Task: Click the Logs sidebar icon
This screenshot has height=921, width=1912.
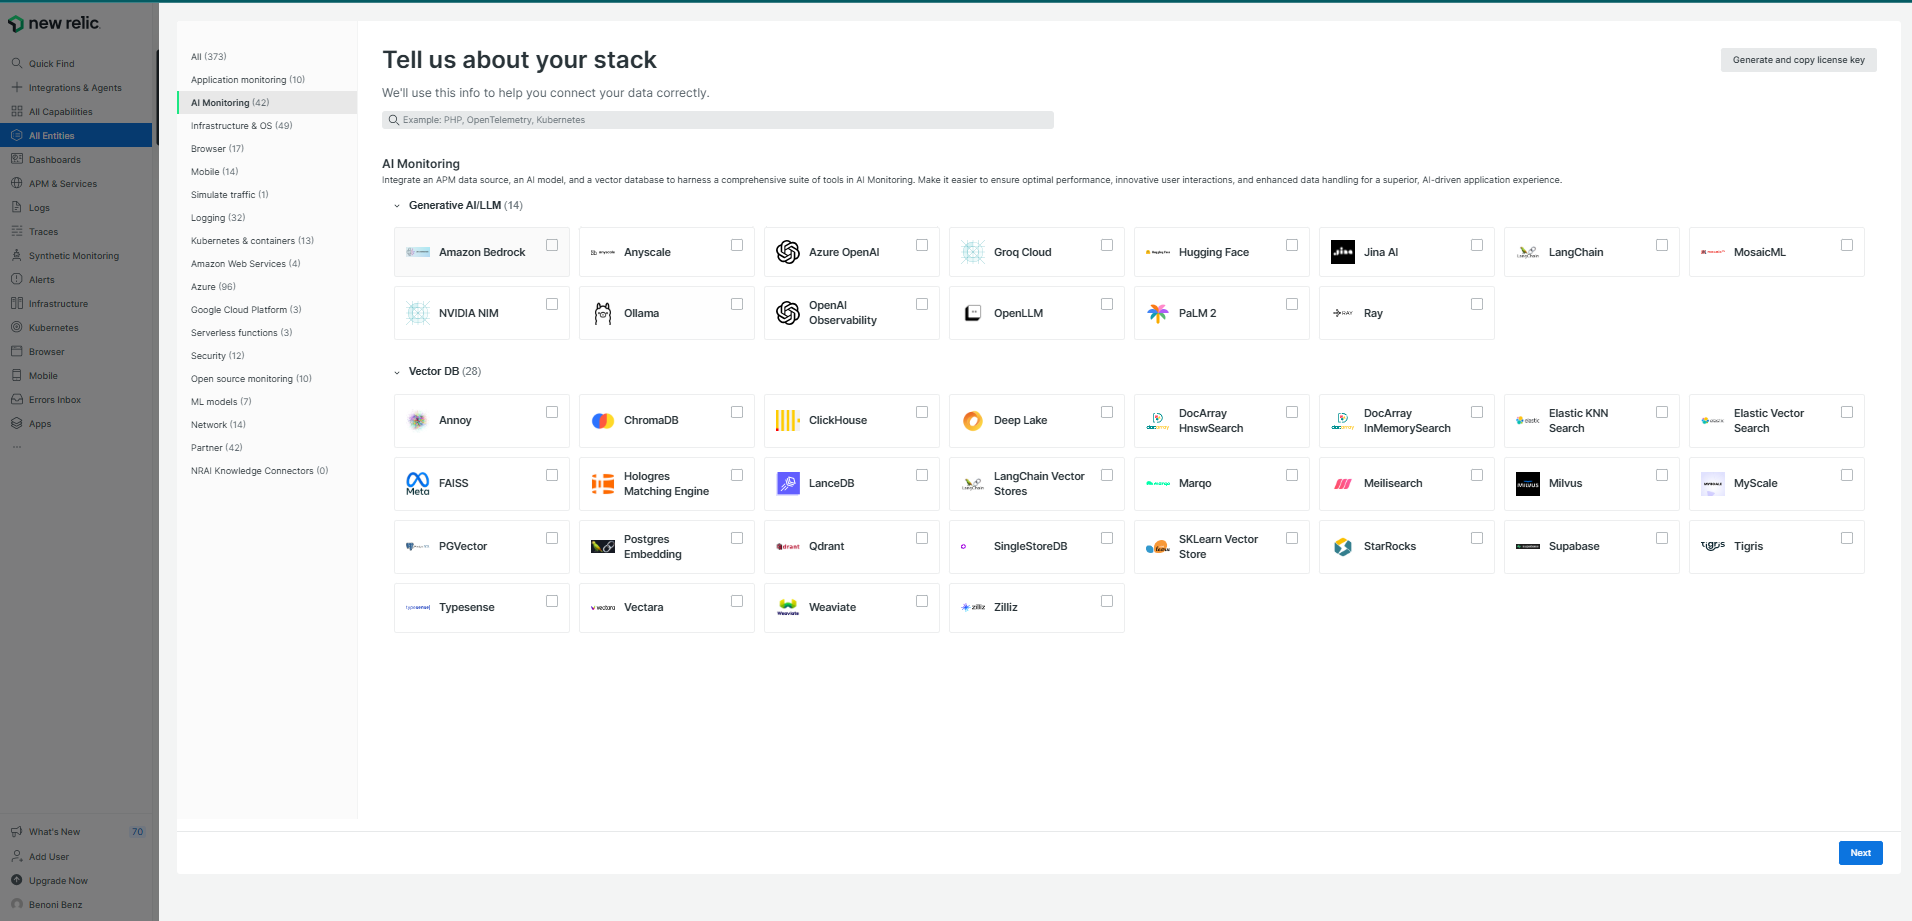Action: [x=16, y=207]
